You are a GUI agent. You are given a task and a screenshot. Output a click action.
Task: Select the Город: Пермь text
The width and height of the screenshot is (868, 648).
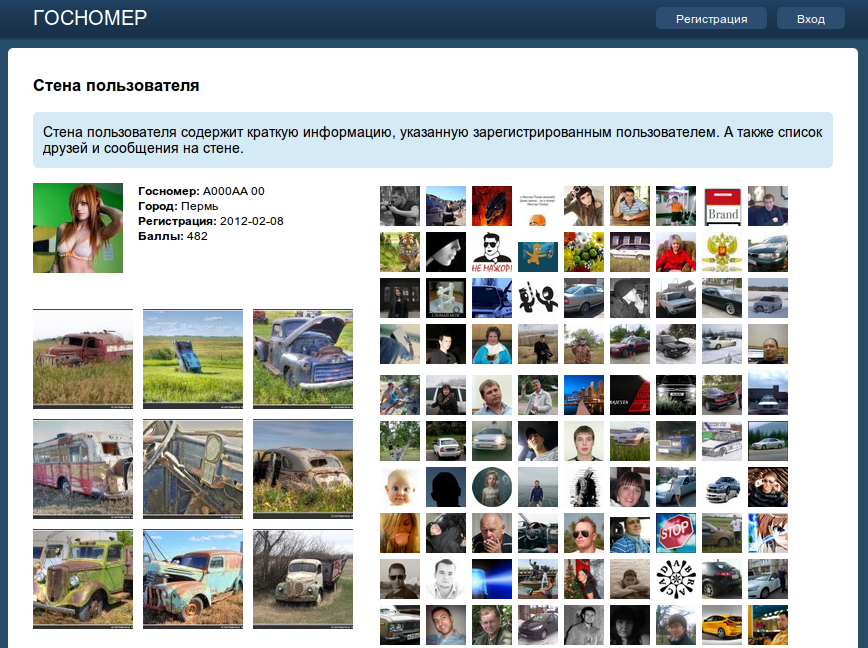tap(178, 206)
